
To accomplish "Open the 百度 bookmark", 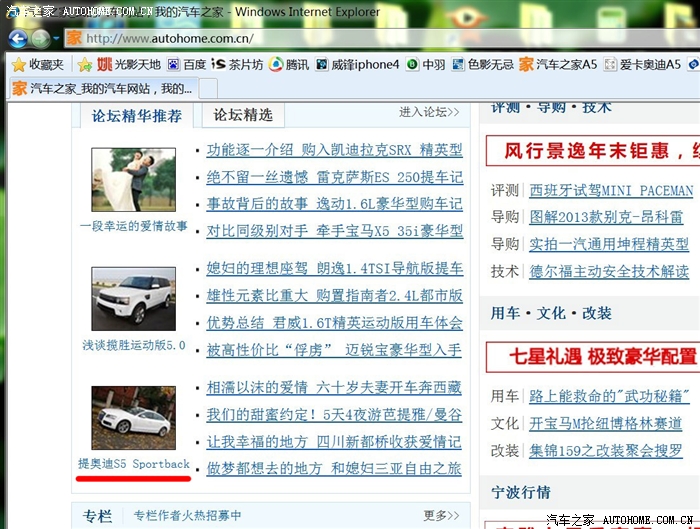I will coord(187,65).
